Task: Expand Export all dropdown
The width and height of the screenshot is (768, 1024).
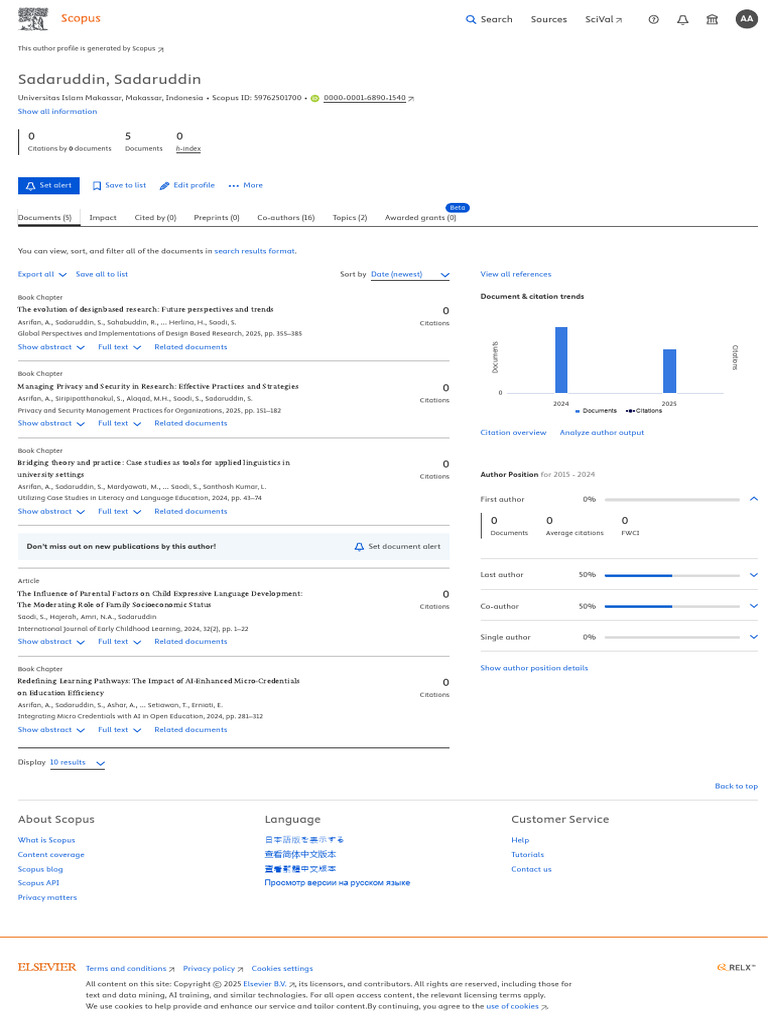Action: [x=42, y=275]
